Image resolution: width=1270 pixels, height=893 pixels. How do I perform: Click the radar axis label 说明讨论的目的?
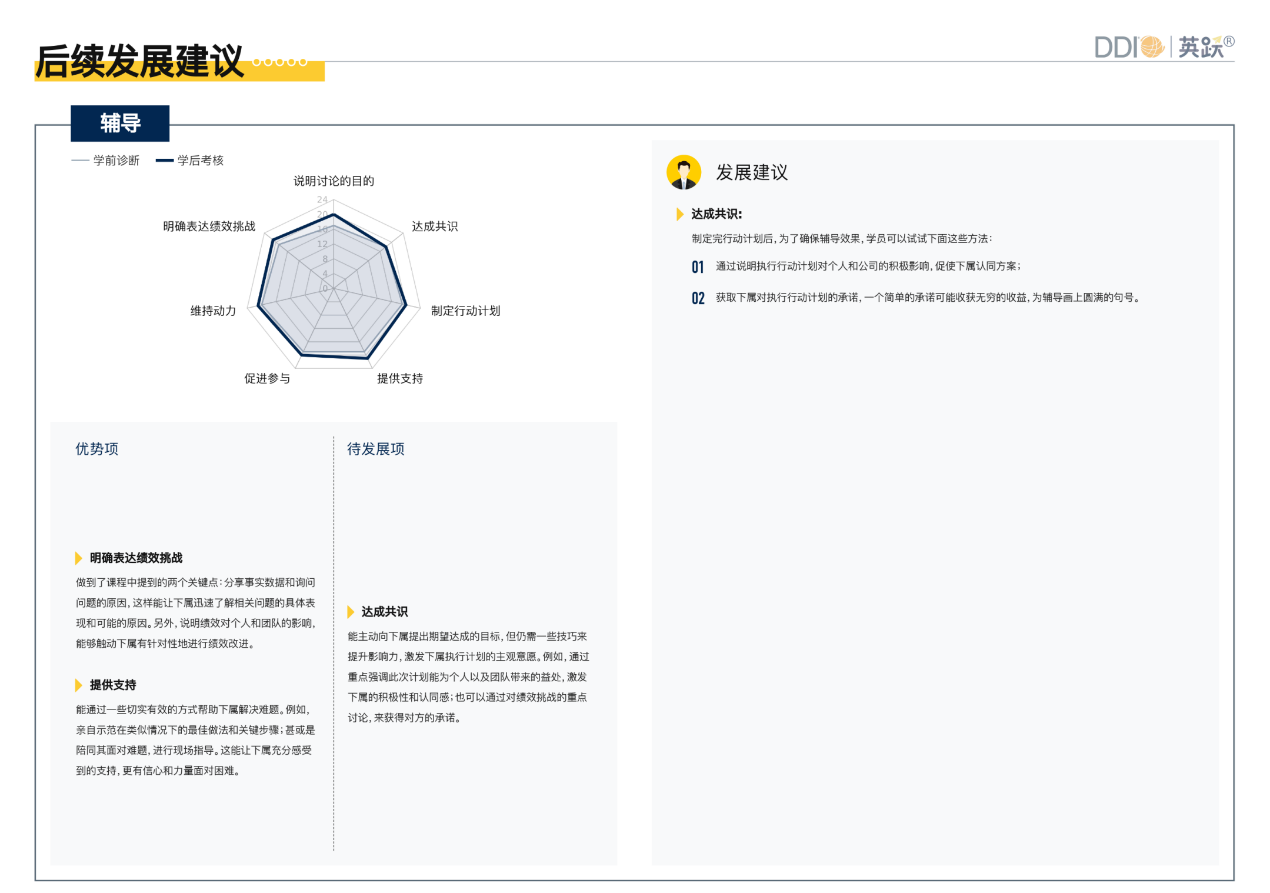pos(334,181)
